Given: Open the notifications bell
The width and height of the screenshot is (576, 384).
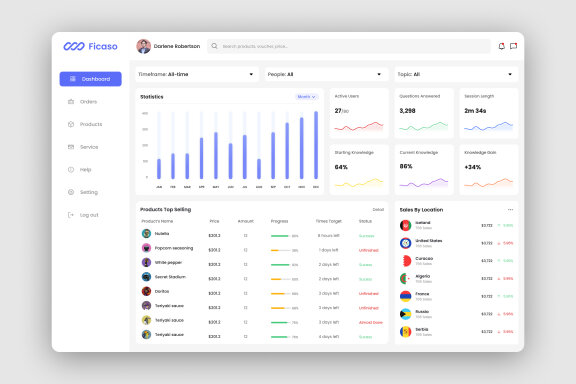Looking at the screenshot, I should 501,46.
